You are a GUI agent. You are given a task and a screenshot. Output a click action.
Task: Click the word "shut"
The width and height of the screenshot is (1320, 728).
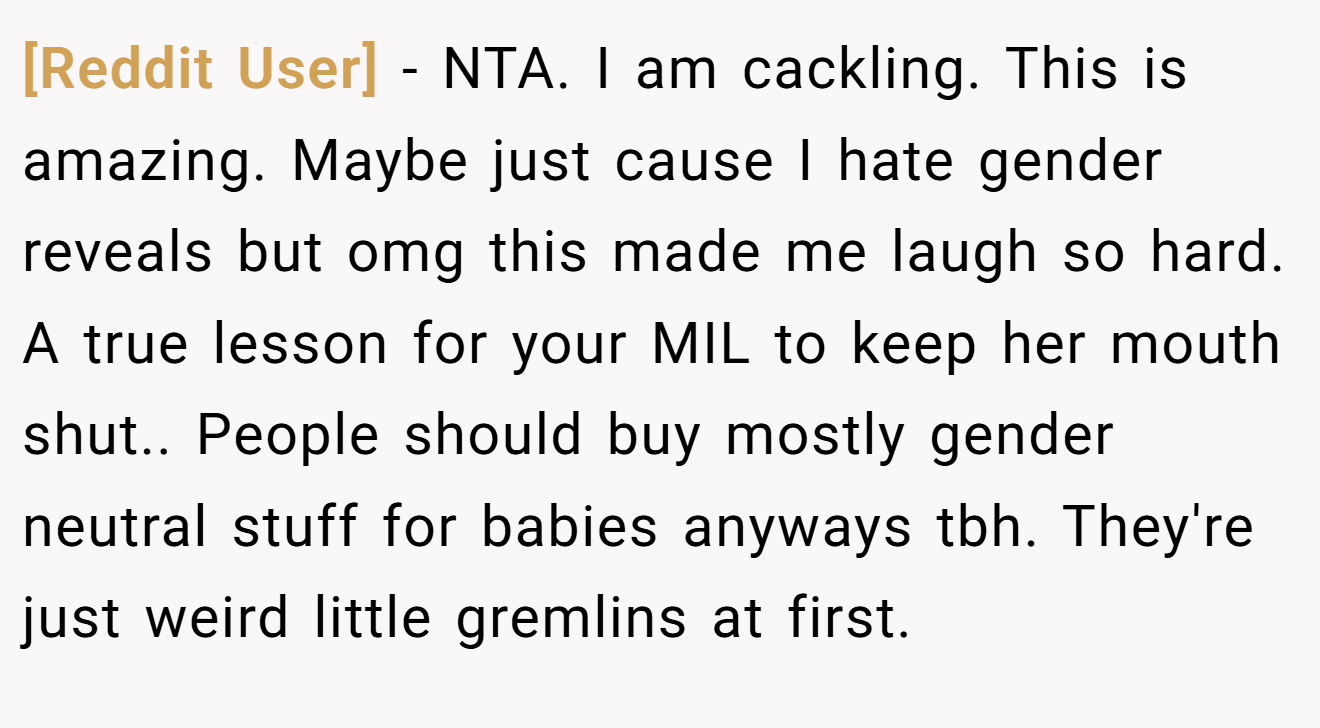pos(84,437)
